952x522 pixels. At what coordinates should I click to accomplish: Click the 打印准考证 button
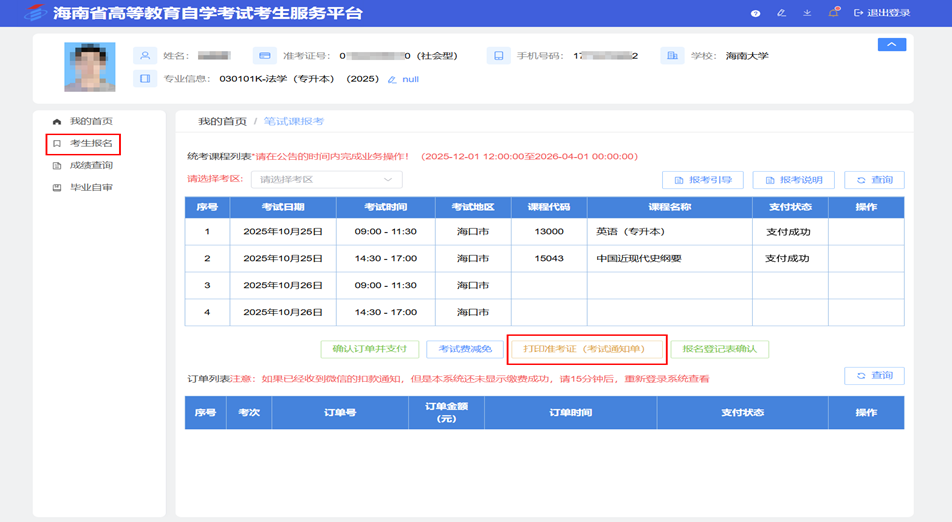587,349
